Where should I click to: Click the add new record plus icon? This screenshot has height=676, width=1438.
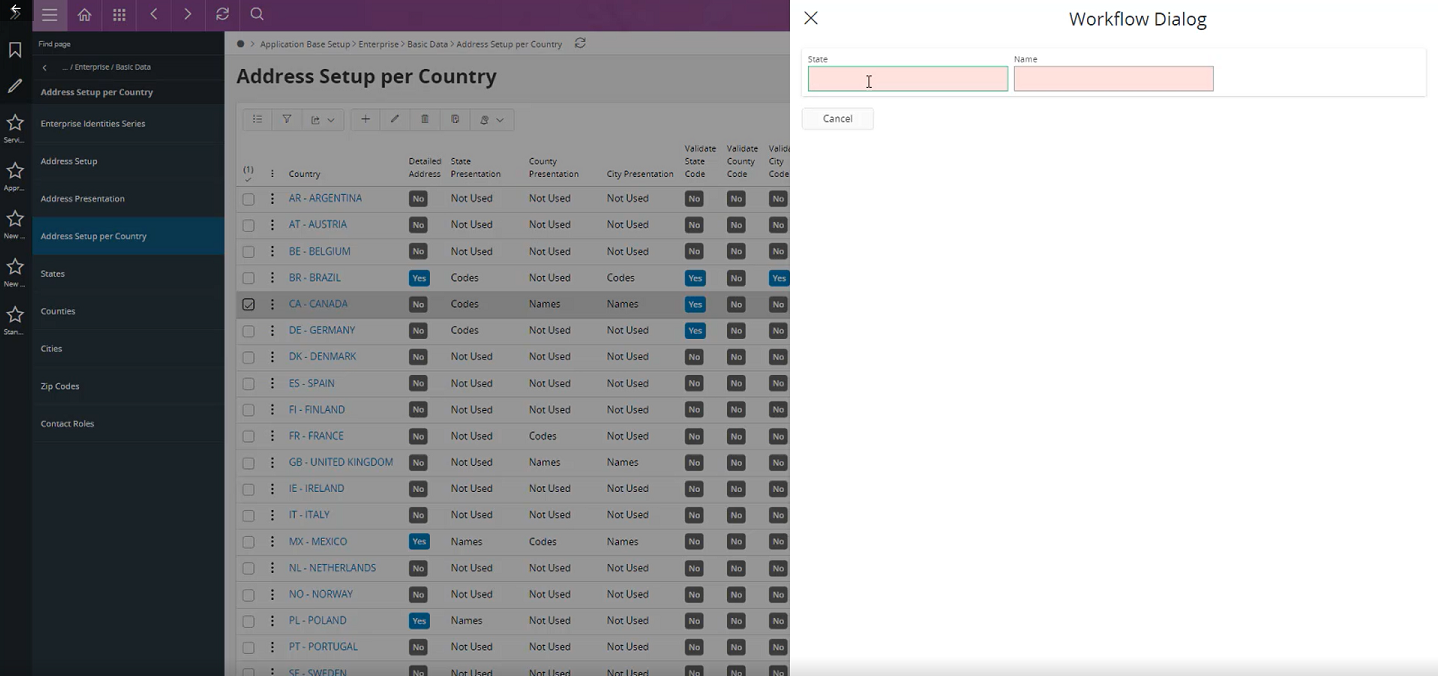pos(365,119)
